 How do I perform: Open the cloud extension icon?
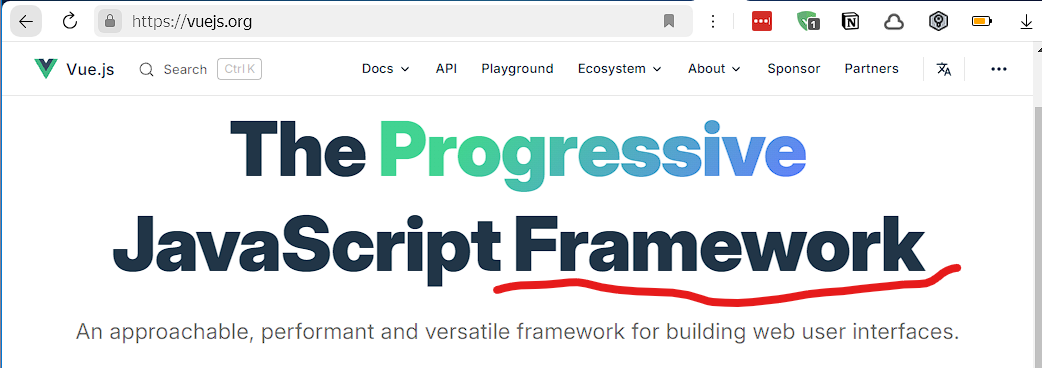pyautogui.click(x=894, y=22)
